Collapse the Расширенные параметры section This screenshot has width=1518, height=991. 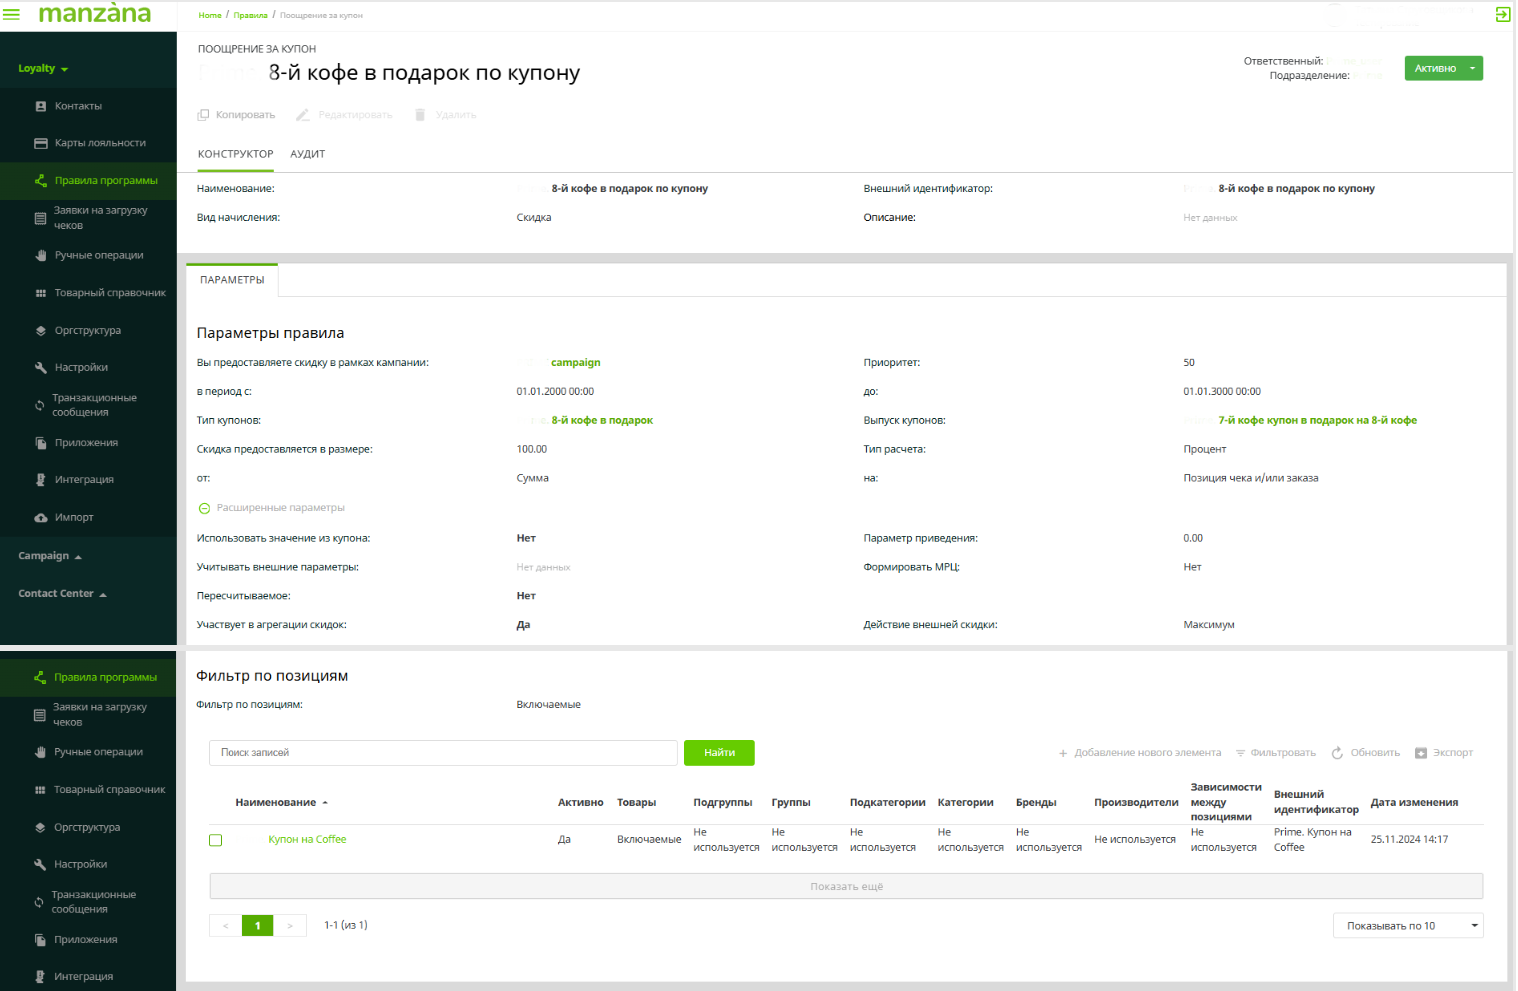[x=204, y=508]
